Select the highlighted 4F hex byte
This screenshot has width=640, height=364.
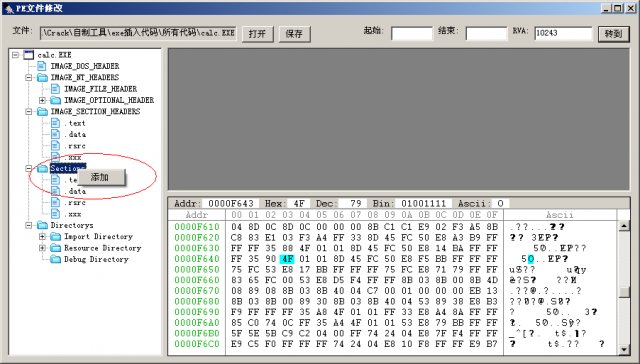tap(287, 259)
